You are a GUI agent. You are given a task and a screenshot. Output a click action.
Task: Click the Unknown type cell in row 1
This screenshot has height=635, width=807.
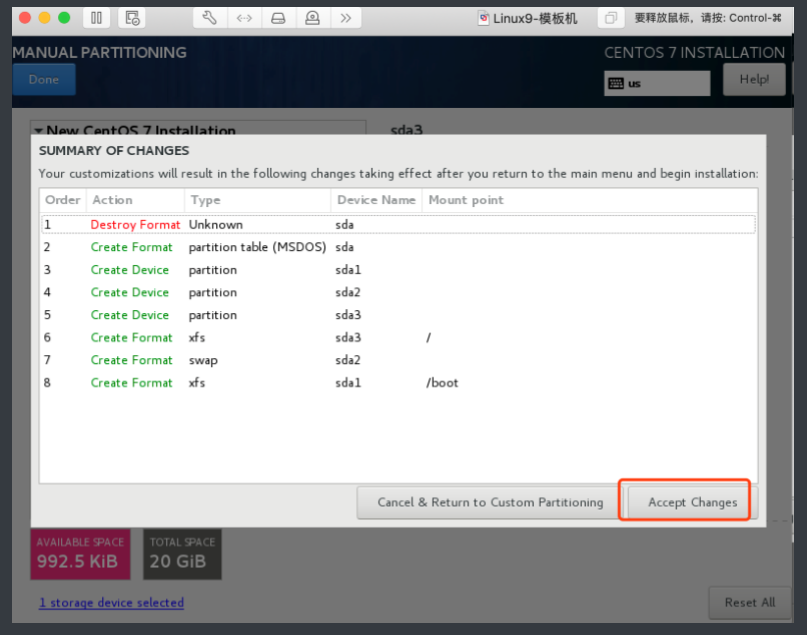(216, 224)
